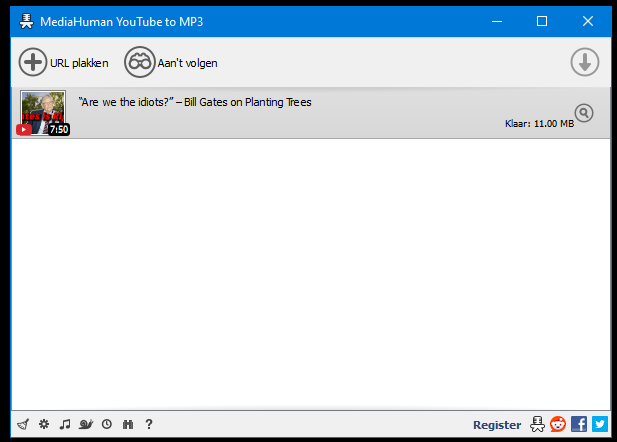Image resolution: width=617 pixels, height=442 pixels.
Task: Click the bottom-bar binoculars tracking icon
Action: coord(128,424)
